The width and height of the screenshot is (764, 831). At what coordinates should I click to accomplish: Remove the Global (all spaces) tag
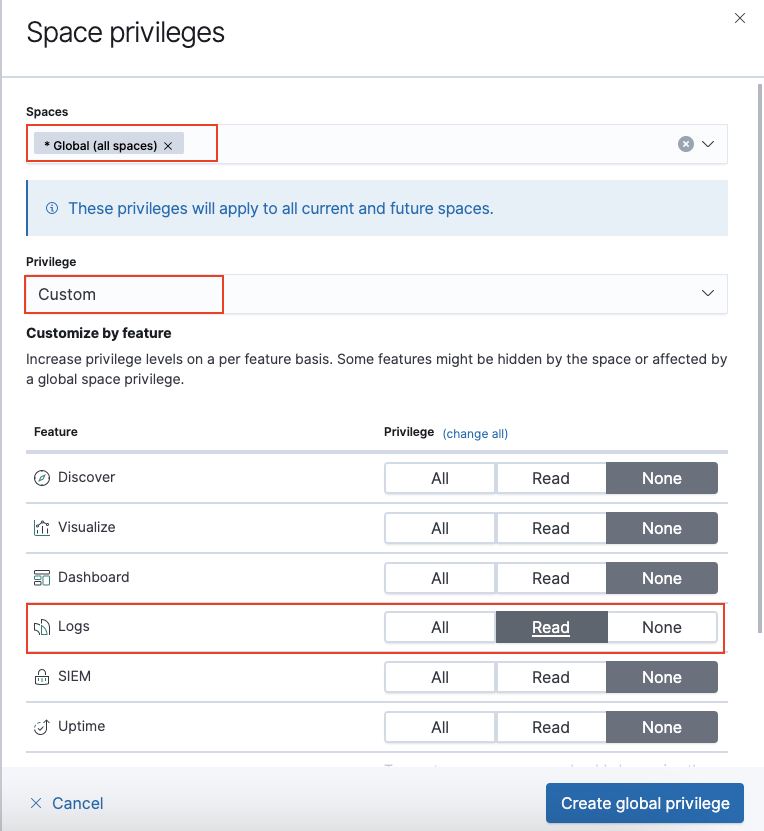(168, 146)
